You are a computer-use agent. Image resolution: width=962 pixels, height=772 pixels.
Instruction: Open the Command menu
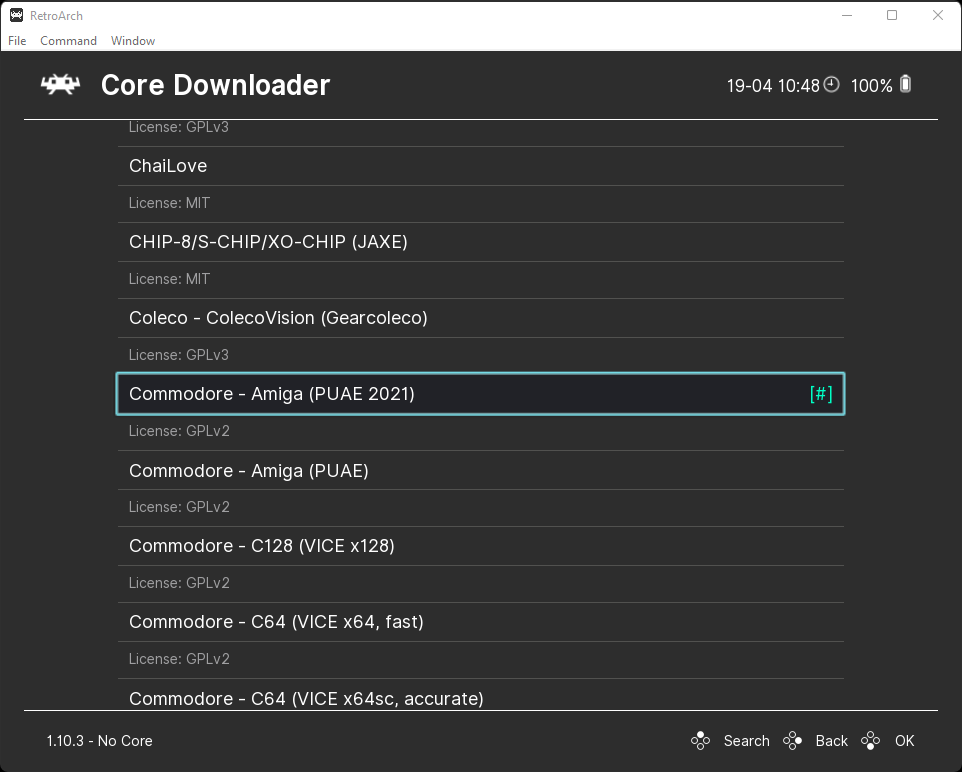point(68,41)
